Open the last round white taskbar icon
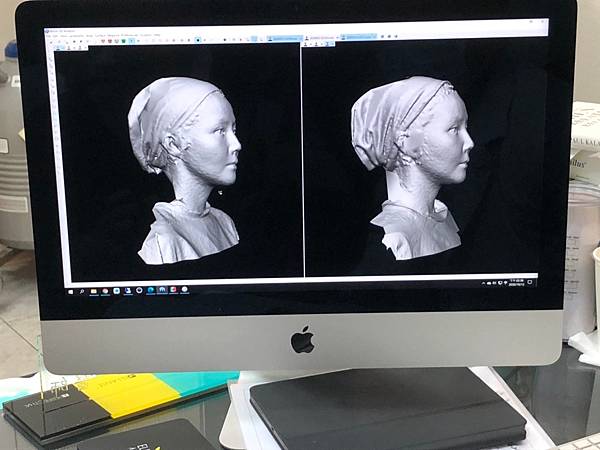Image resolution: width=600 pixels, height=450 pixels. pos(185,290)
